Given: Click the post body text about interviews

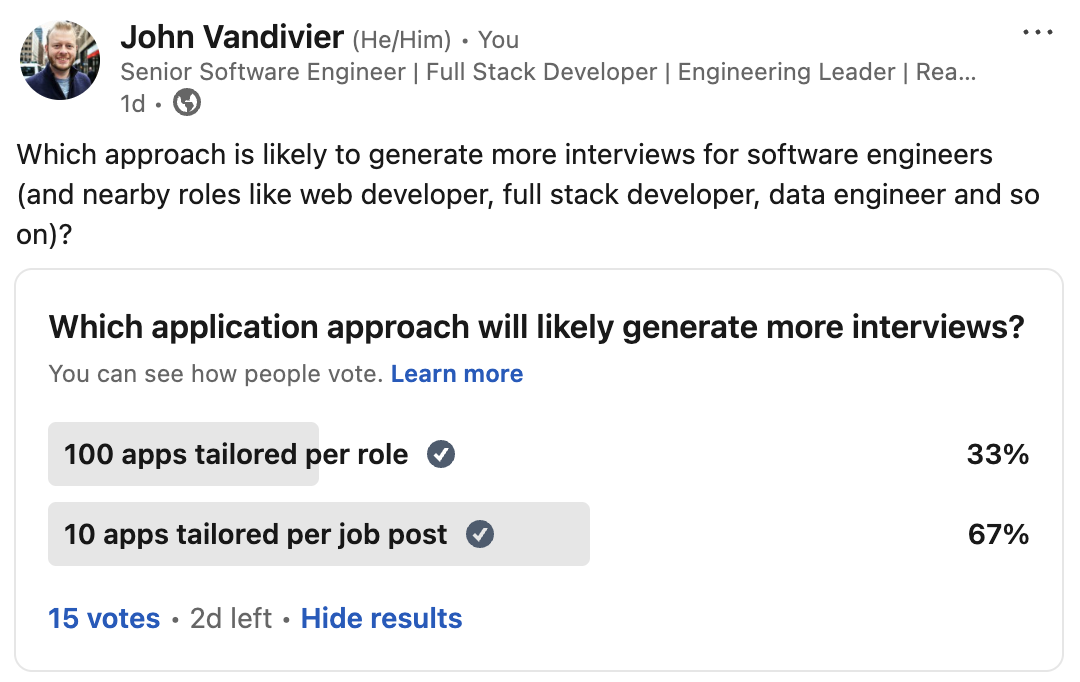Looking at the screenshot, I should pyautogui.click(x=528, y=193).
